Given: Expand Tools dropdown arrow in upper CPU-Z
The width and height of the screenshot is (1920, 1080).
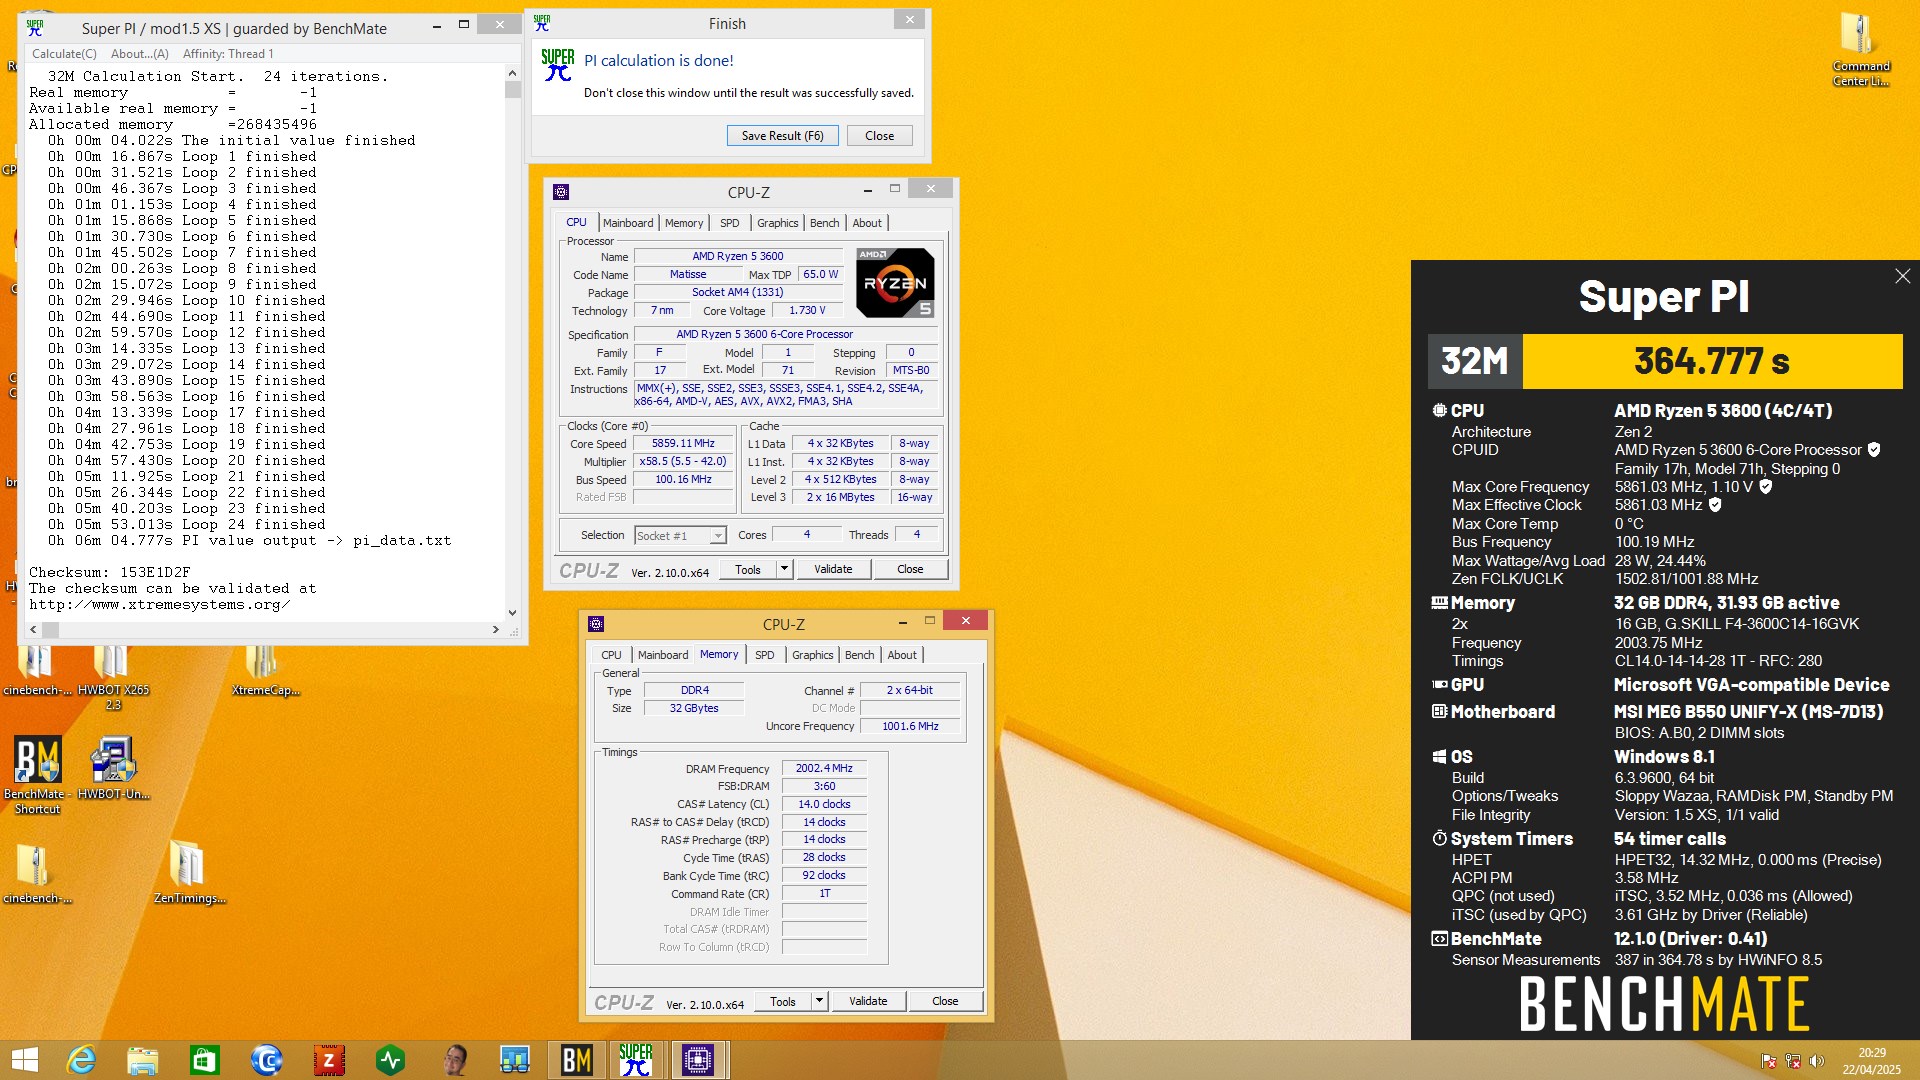Looking at the screenshot, I should (x=784, y=569).
